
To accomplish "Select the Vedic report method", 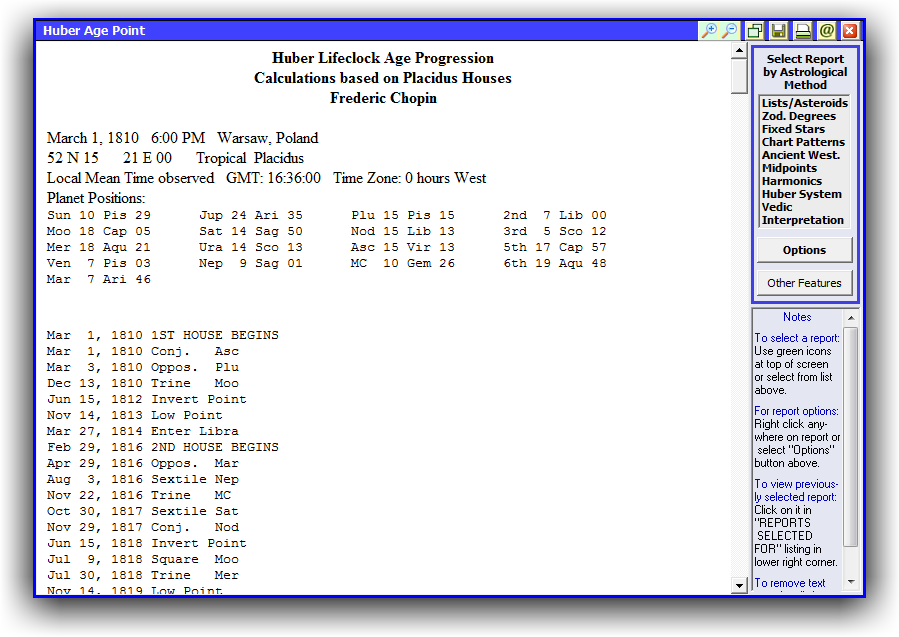I will click(777, 207).
